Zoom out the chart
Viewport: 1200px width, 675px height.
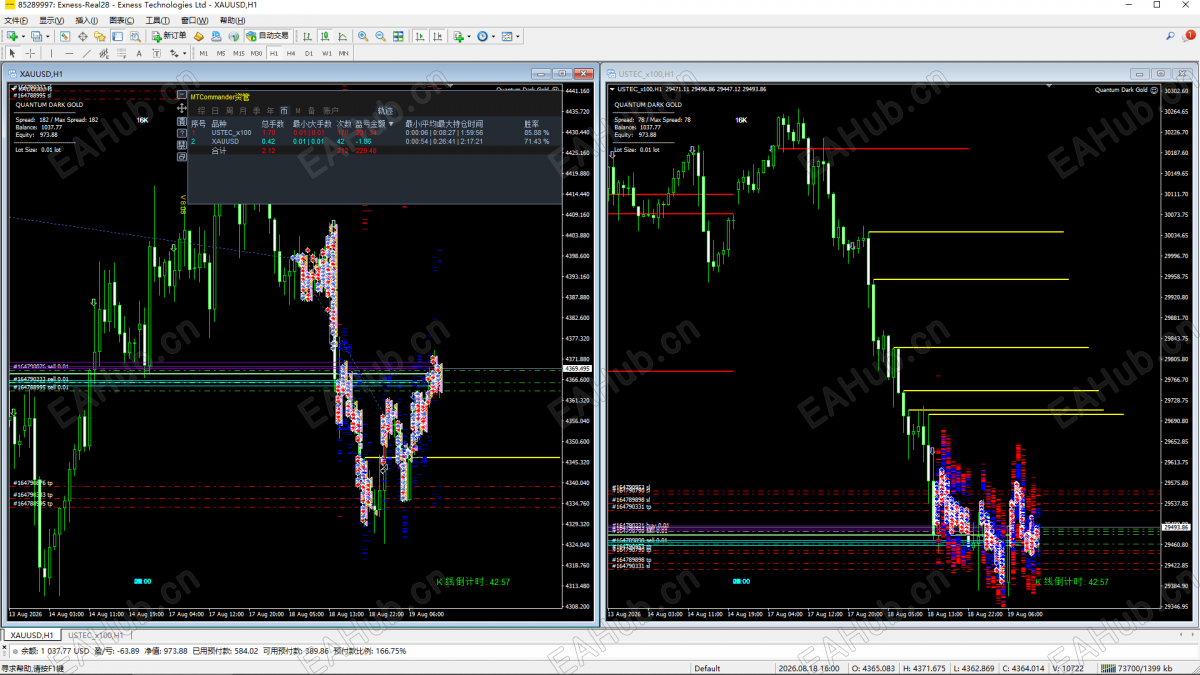coord(380,36)
